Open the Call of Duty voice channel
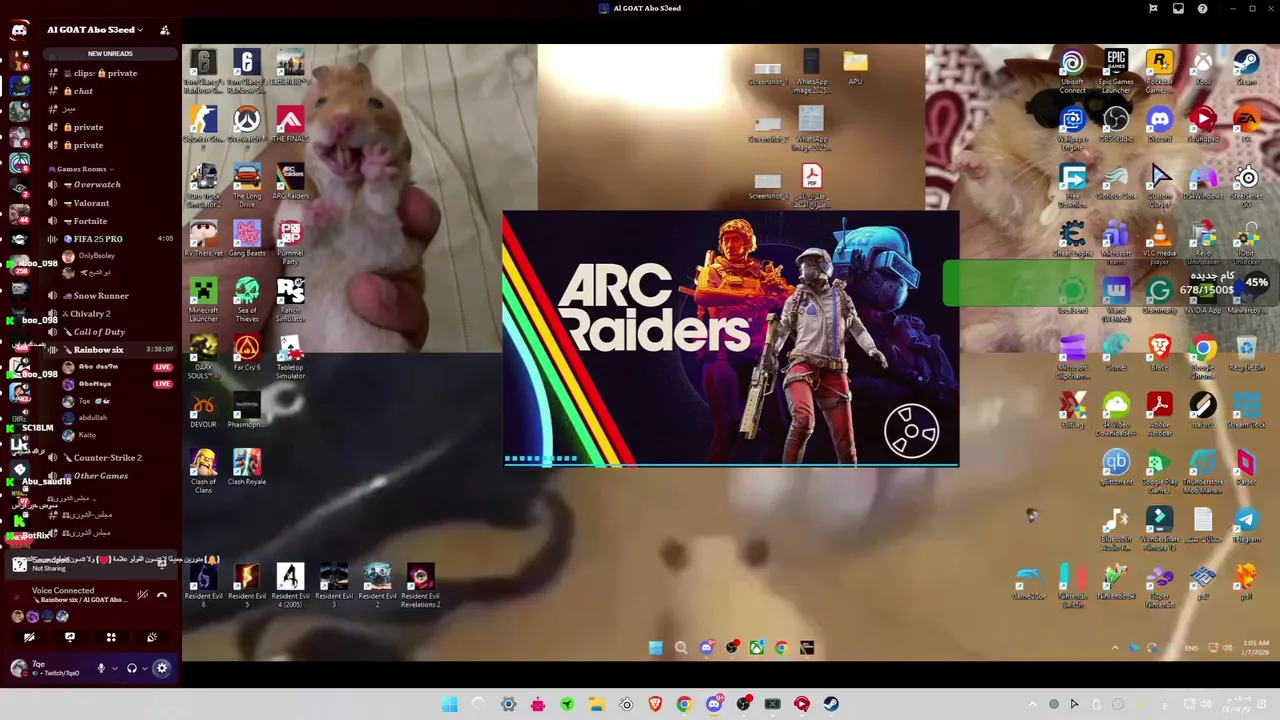Image resolution: width=1280 pixels, height=720 pixels. pyautogui.click(x=109, y=332)
